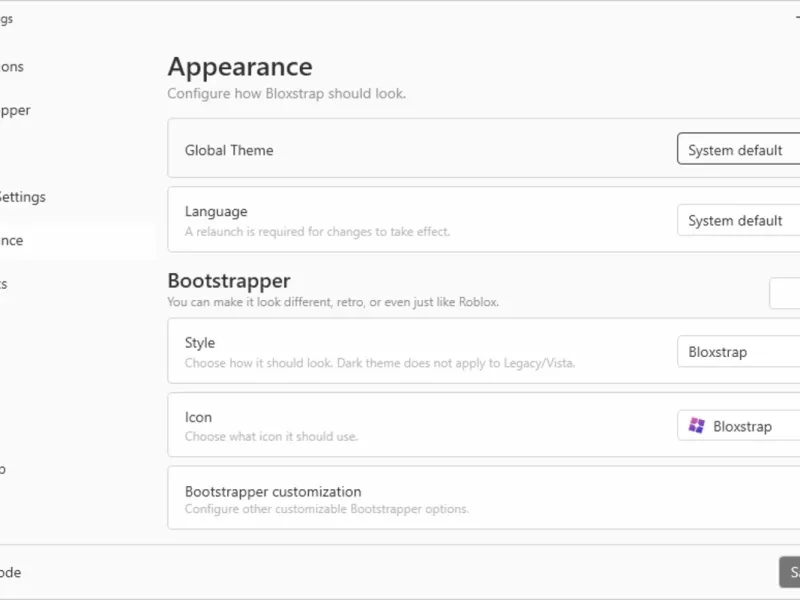Open the Bootstrapper customization card
Screen dimensions: 800x600
click(484, 498)
